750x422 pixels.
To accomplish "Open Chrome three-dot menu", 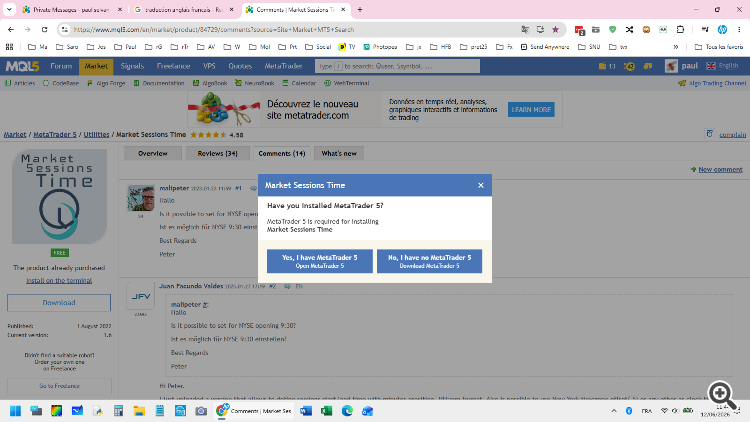I will click(x=739, y=30).
